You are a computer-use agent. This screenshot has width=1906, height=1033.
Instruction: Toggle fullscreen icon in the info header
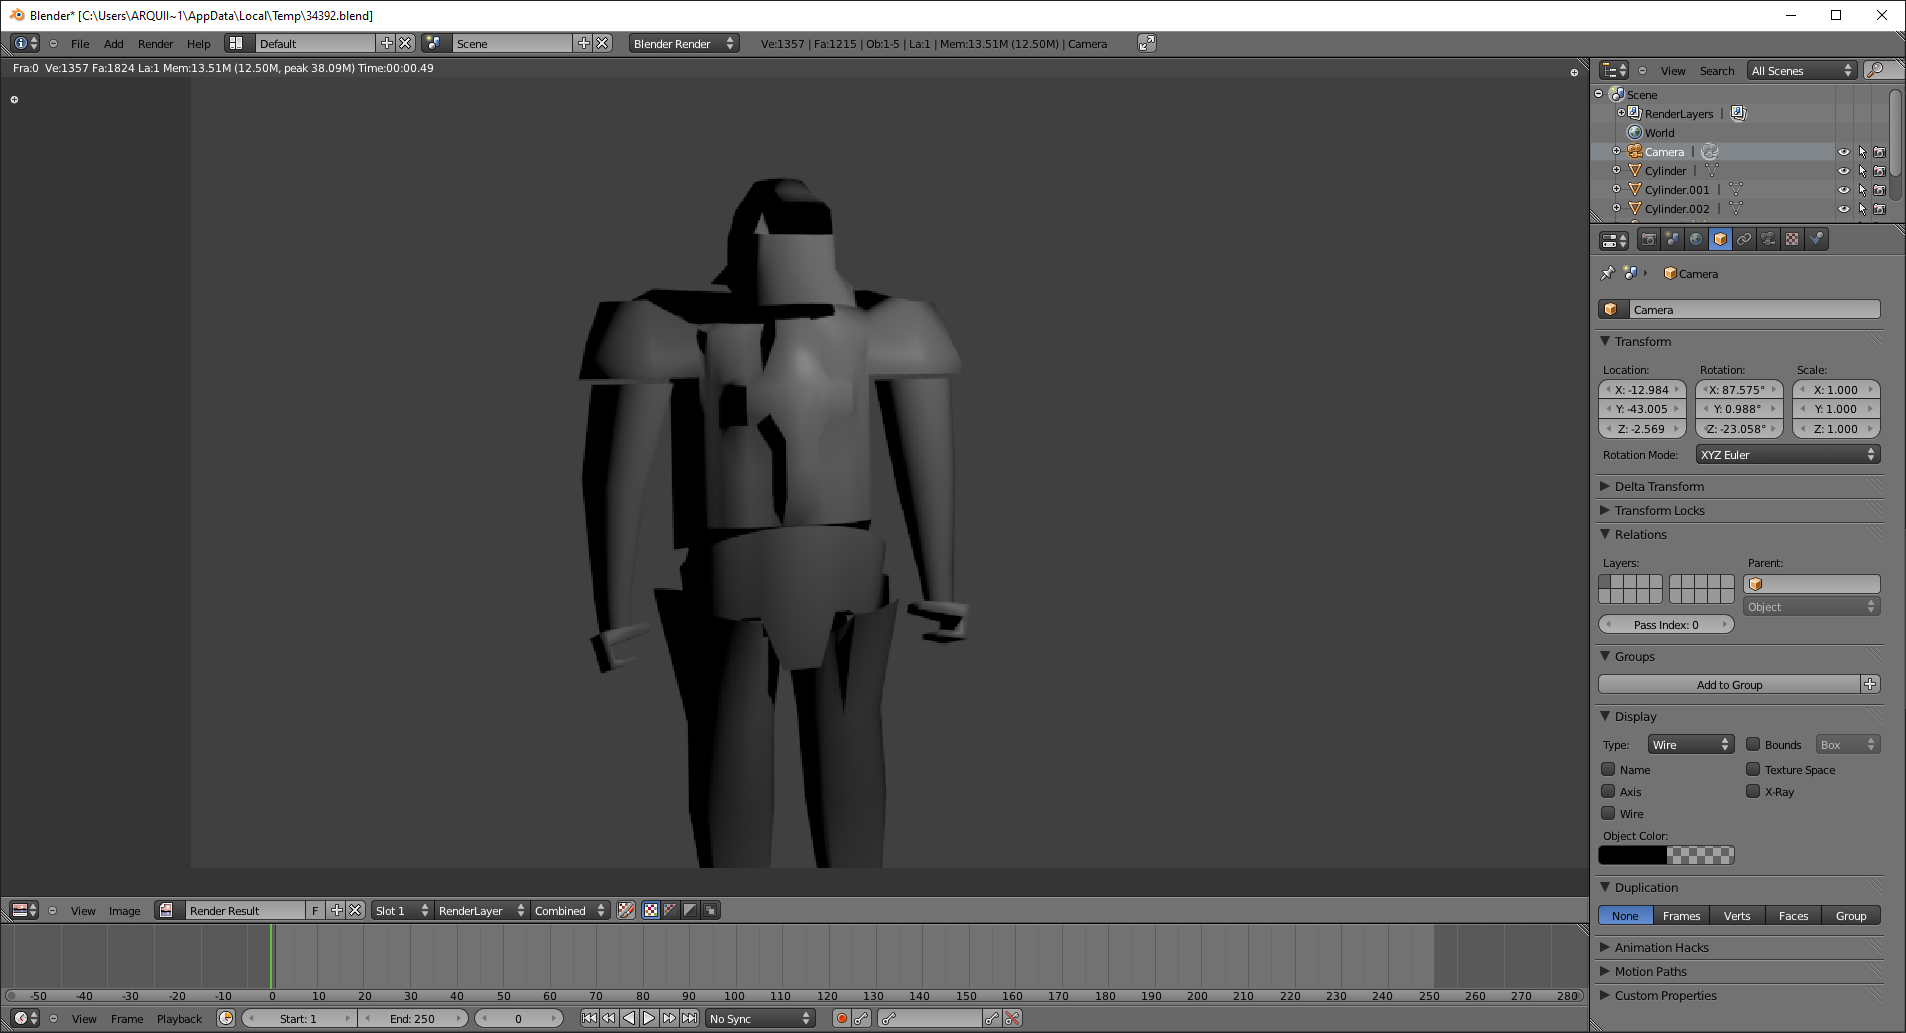(x=1147, y=43)
